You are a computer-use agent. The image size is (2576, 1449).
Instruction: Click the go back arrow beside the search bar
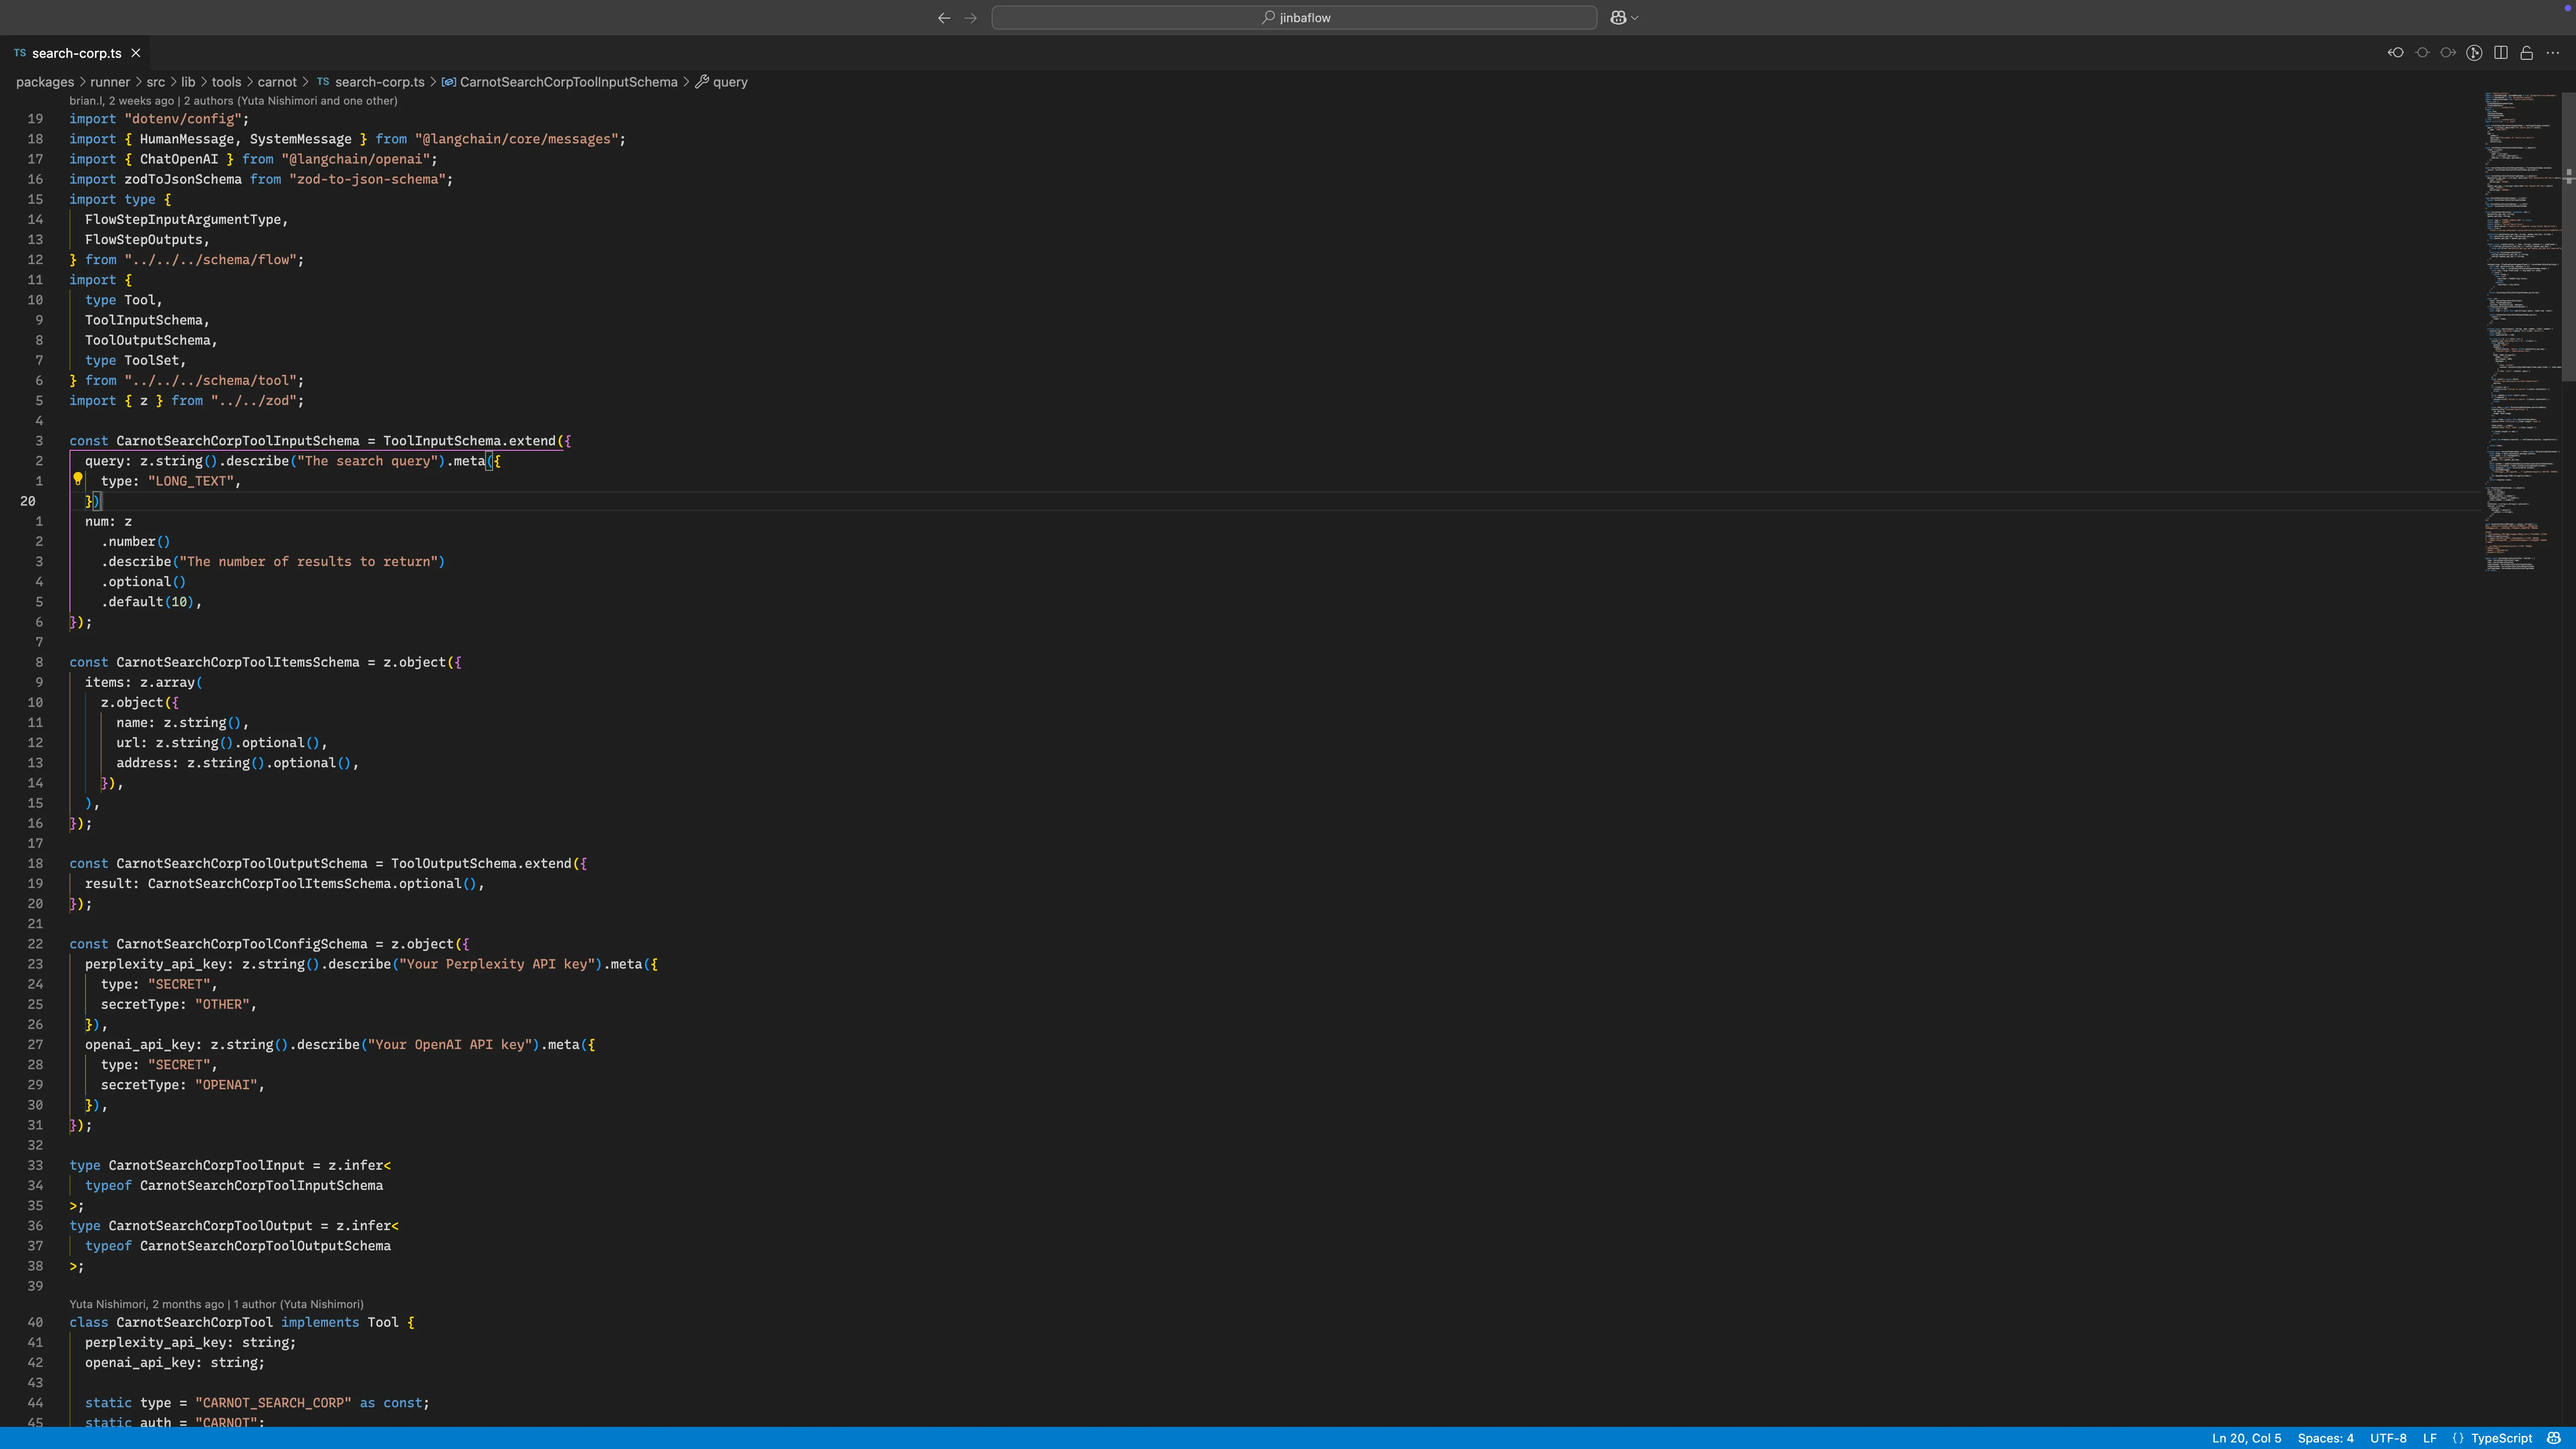pos(943,17)
